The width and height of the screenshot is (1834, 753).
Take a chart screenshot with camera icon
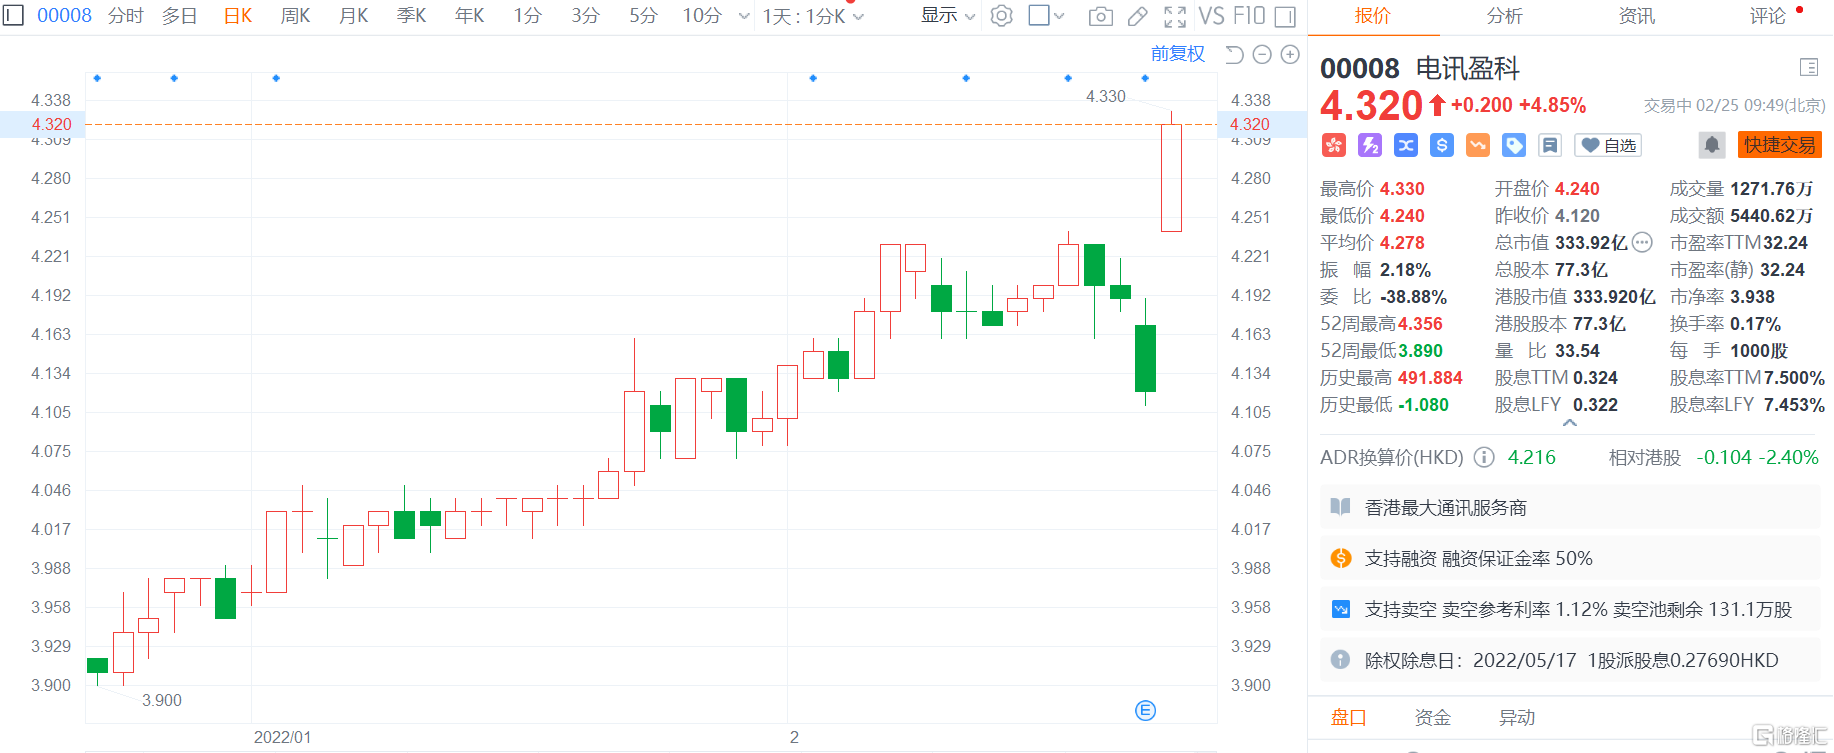[x=1100, y=16]
